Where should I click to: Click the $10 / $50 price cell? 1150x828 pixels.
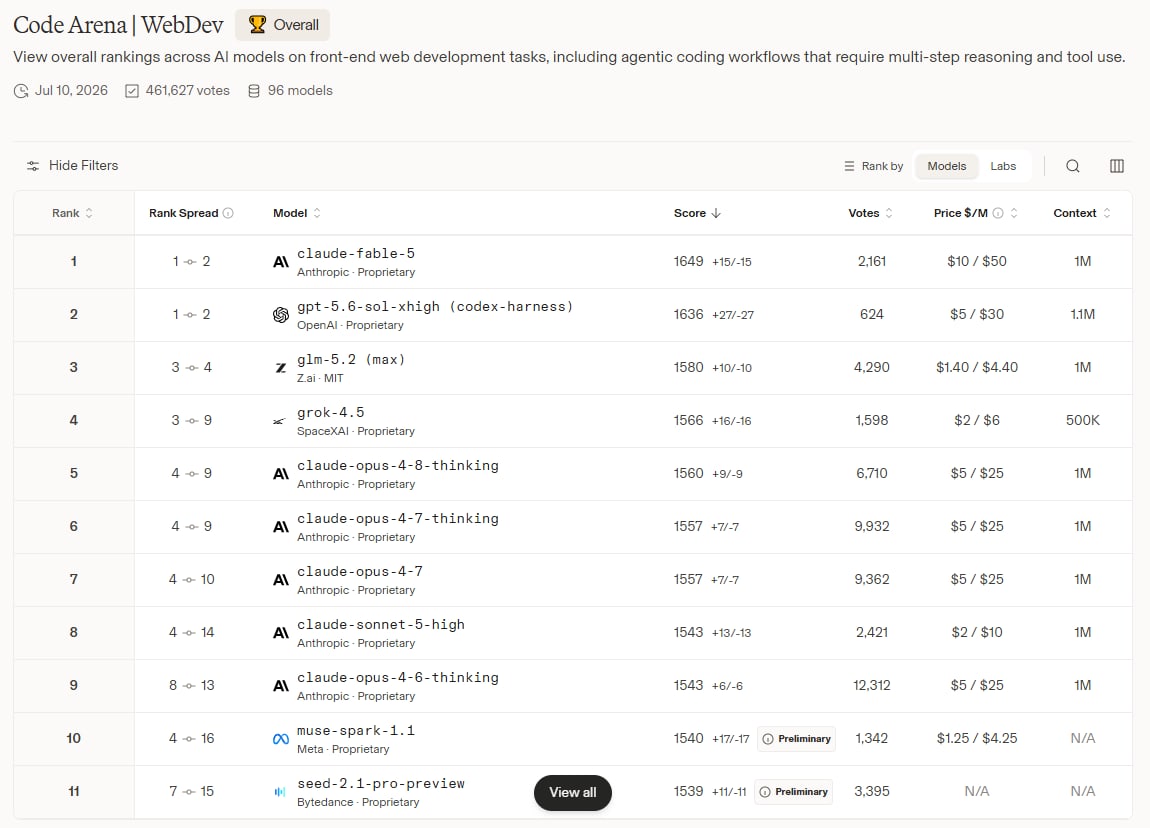click(976, 262)
